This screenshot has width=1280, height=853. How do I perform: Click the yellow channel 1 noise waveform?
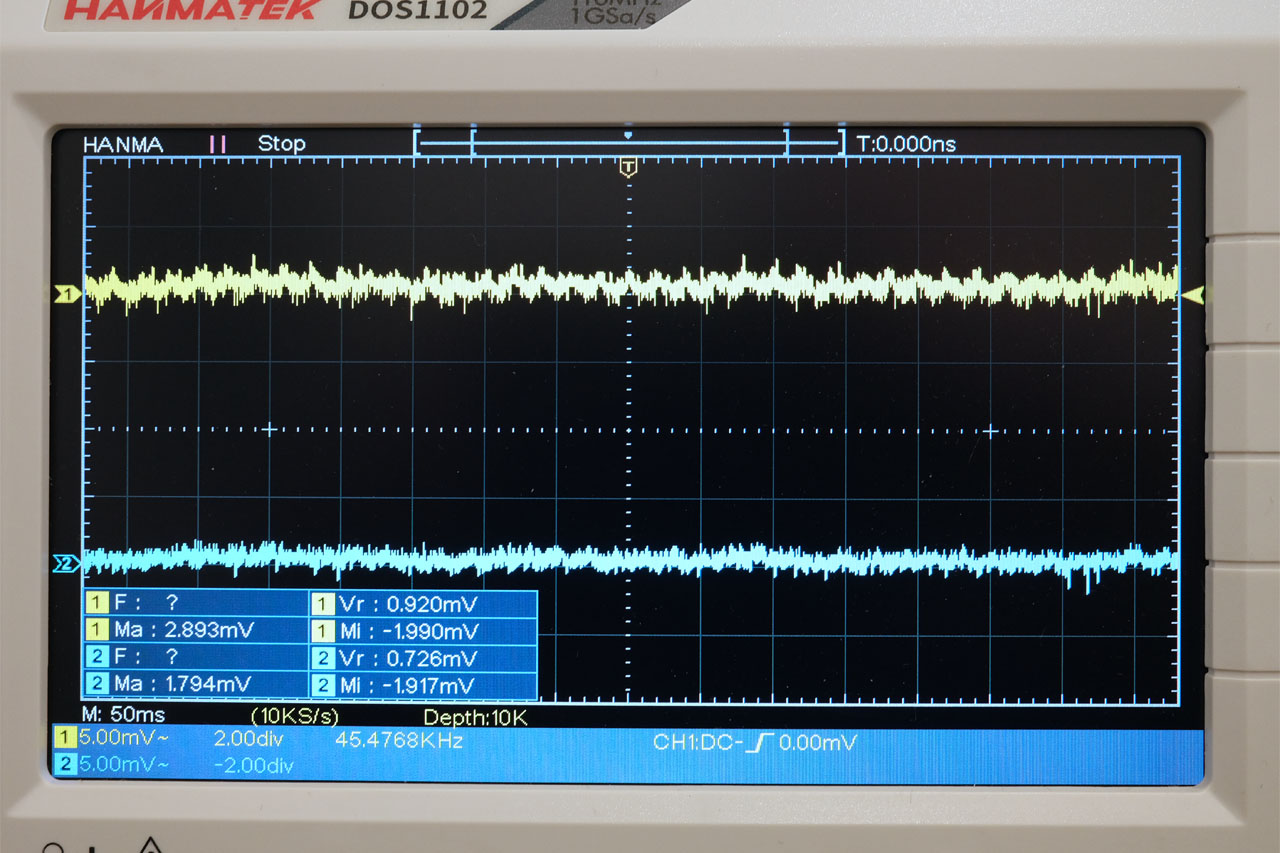pyautogui.click(x=632, y=285)
